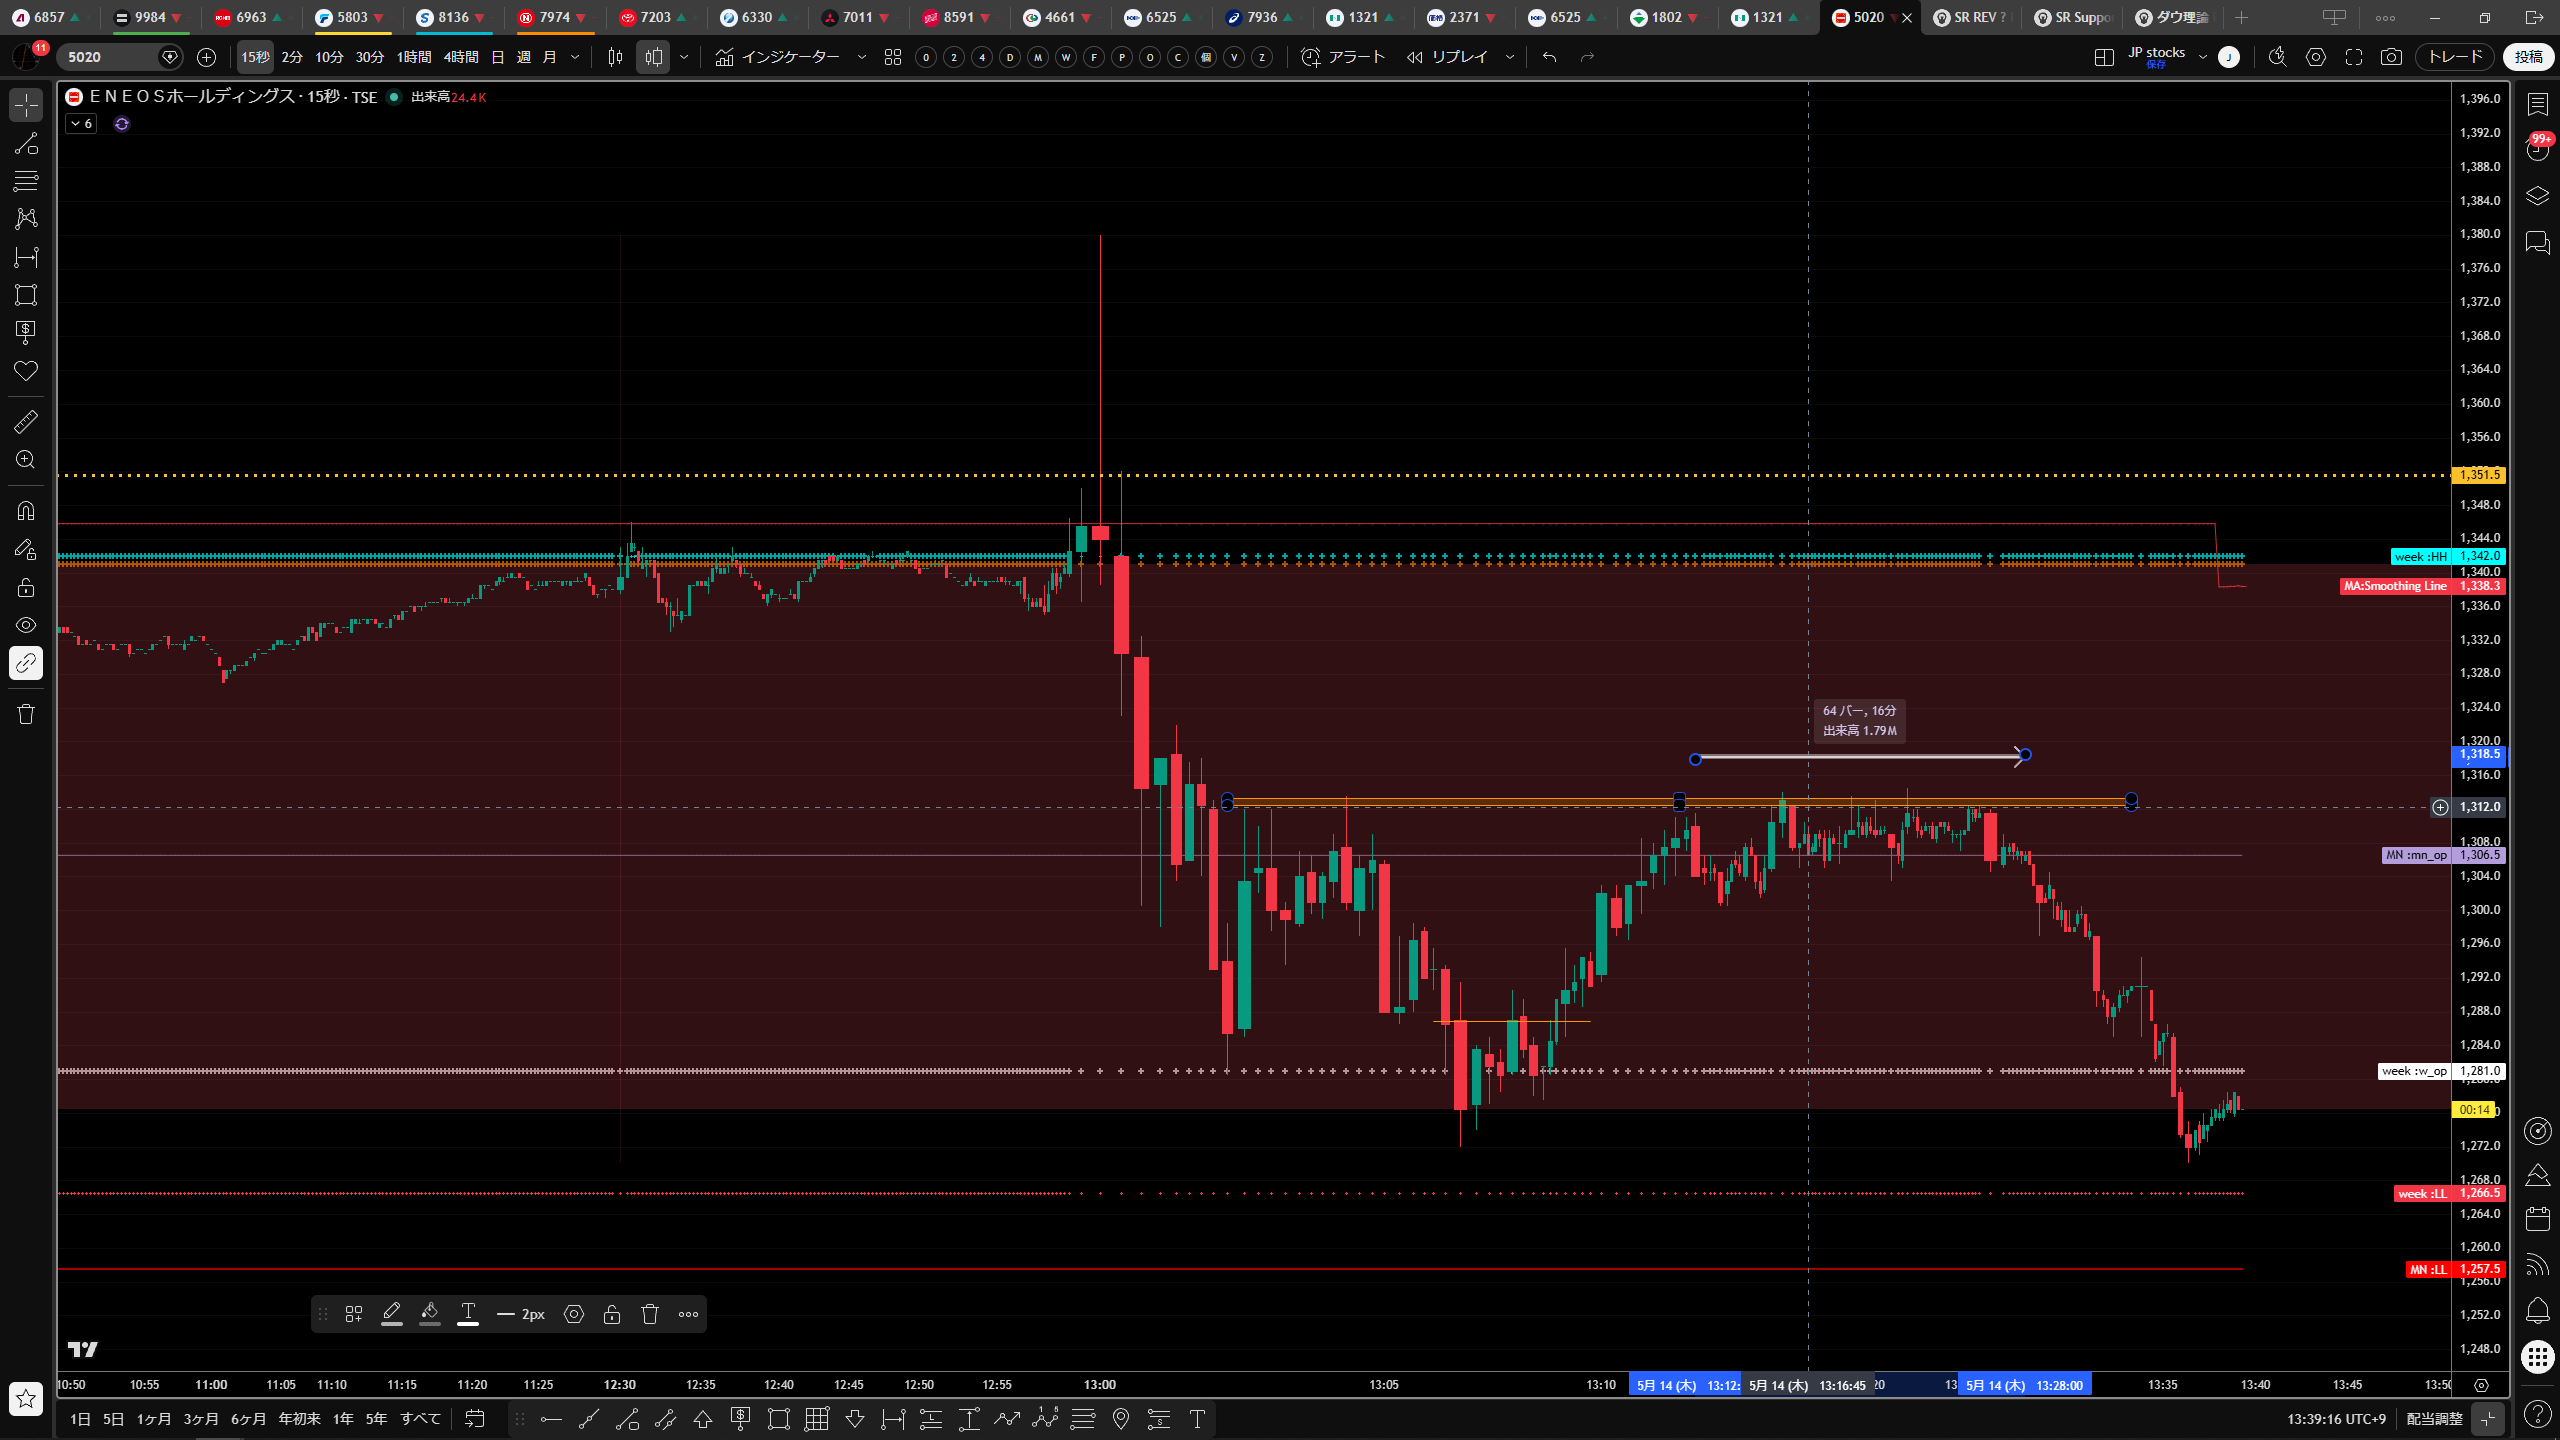Open fill color bucket swatch in drawing toolbar
2560x1440 pixels.
[x=430, y=1314]
